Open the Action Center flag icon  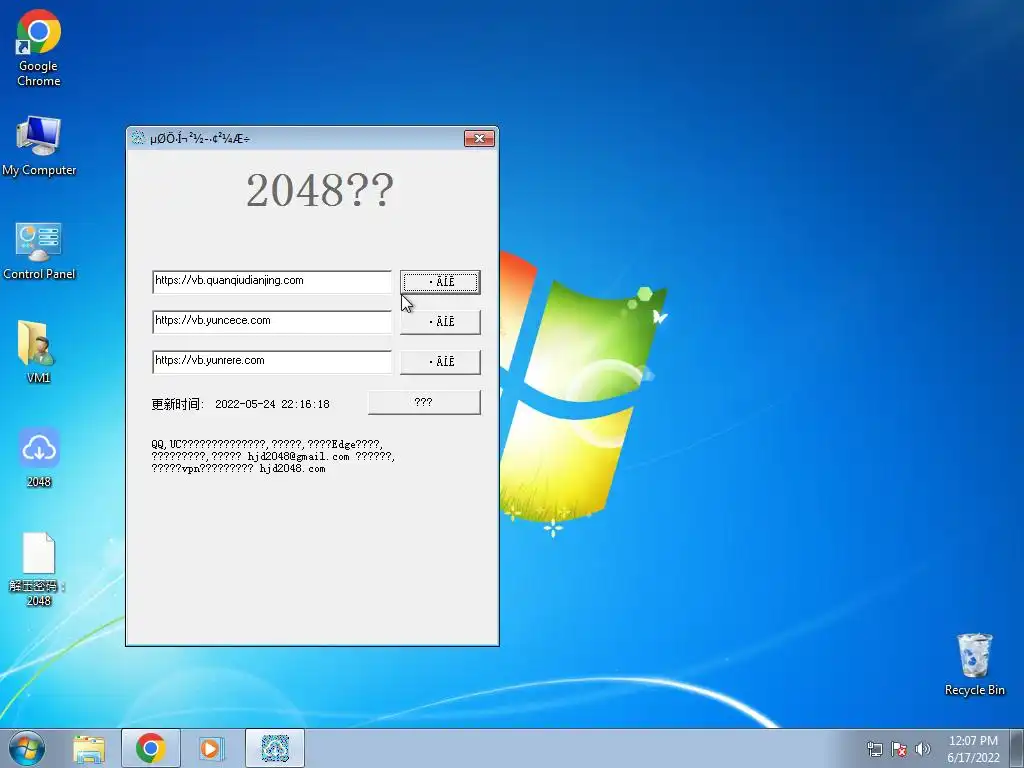pos(899,749)
